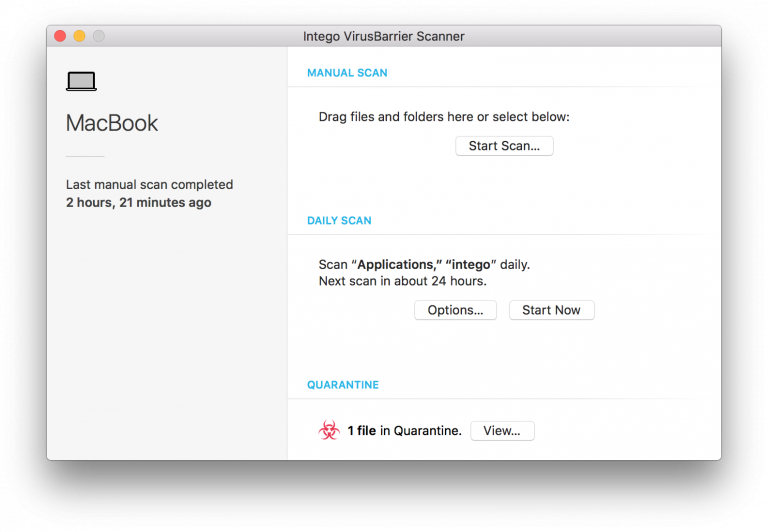Click the MANUAL SCAN section header

347,73
